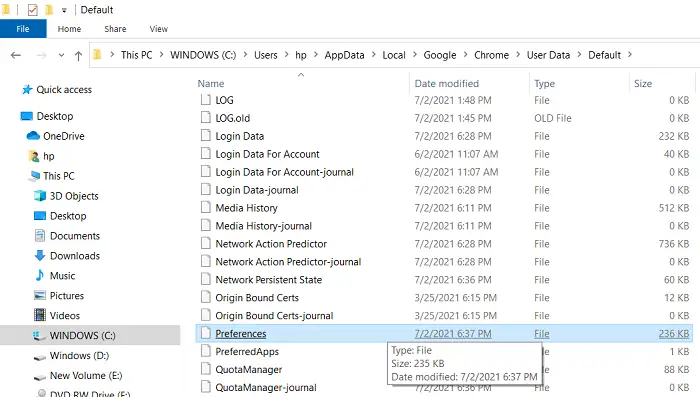Select New Volume (E:) in navigation pane

tap(86, 376)
